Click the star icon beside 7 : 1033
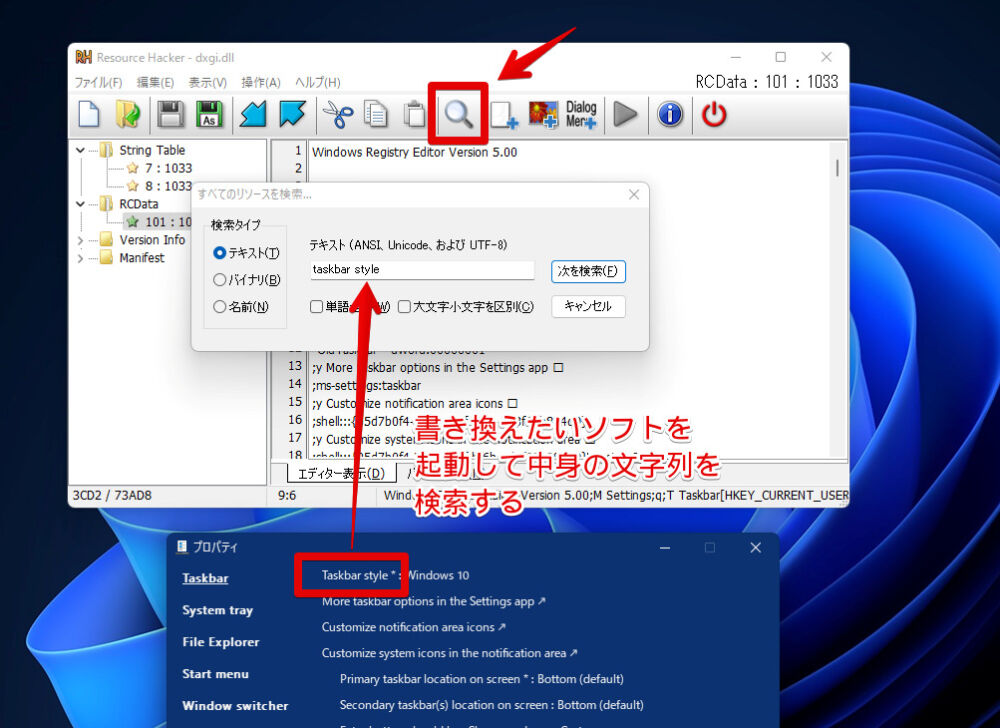The width and height of the screenshot is (1000, 728). pos(133,168)
